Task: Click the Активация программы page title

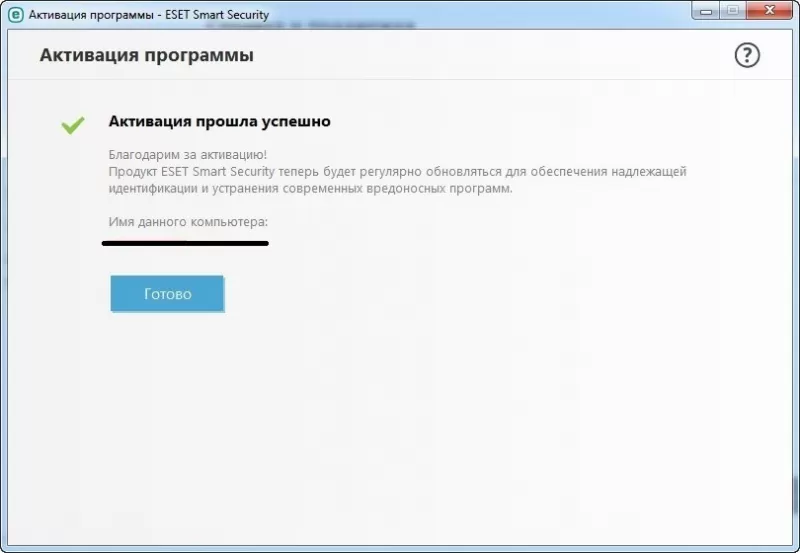Action: tap(146, 55)
